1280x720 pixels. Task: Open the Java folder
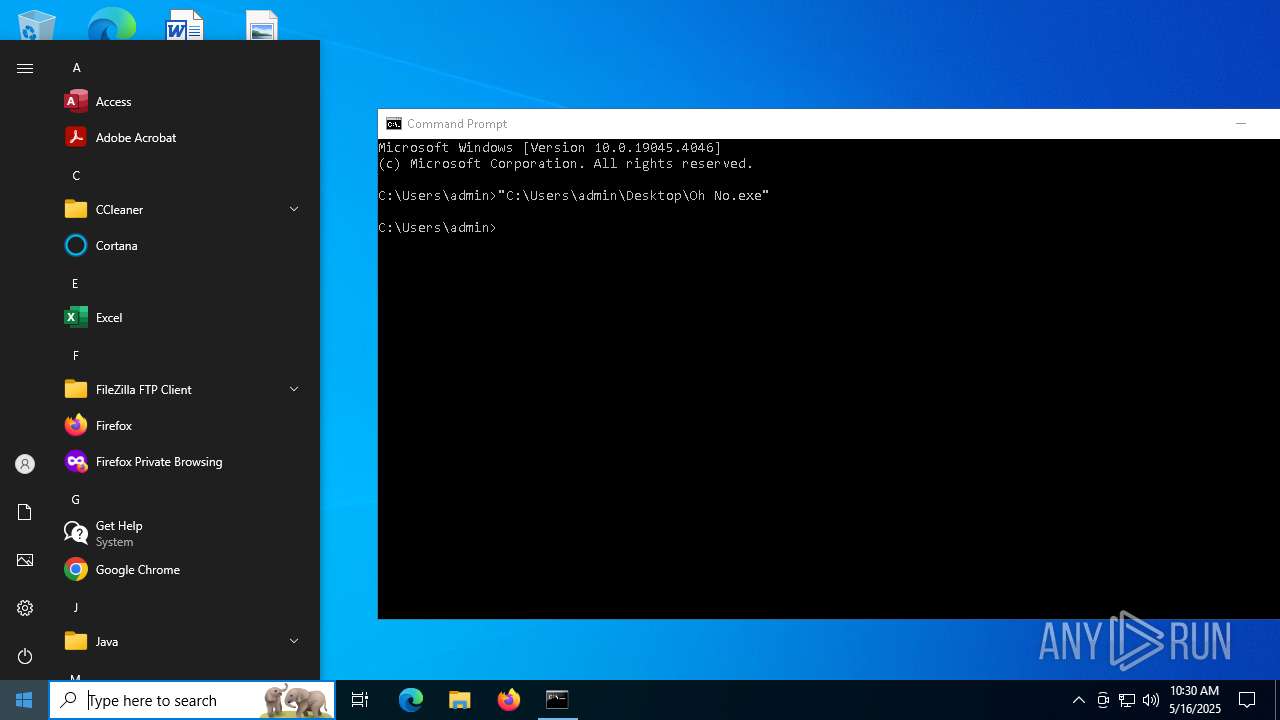pos(180,641)
